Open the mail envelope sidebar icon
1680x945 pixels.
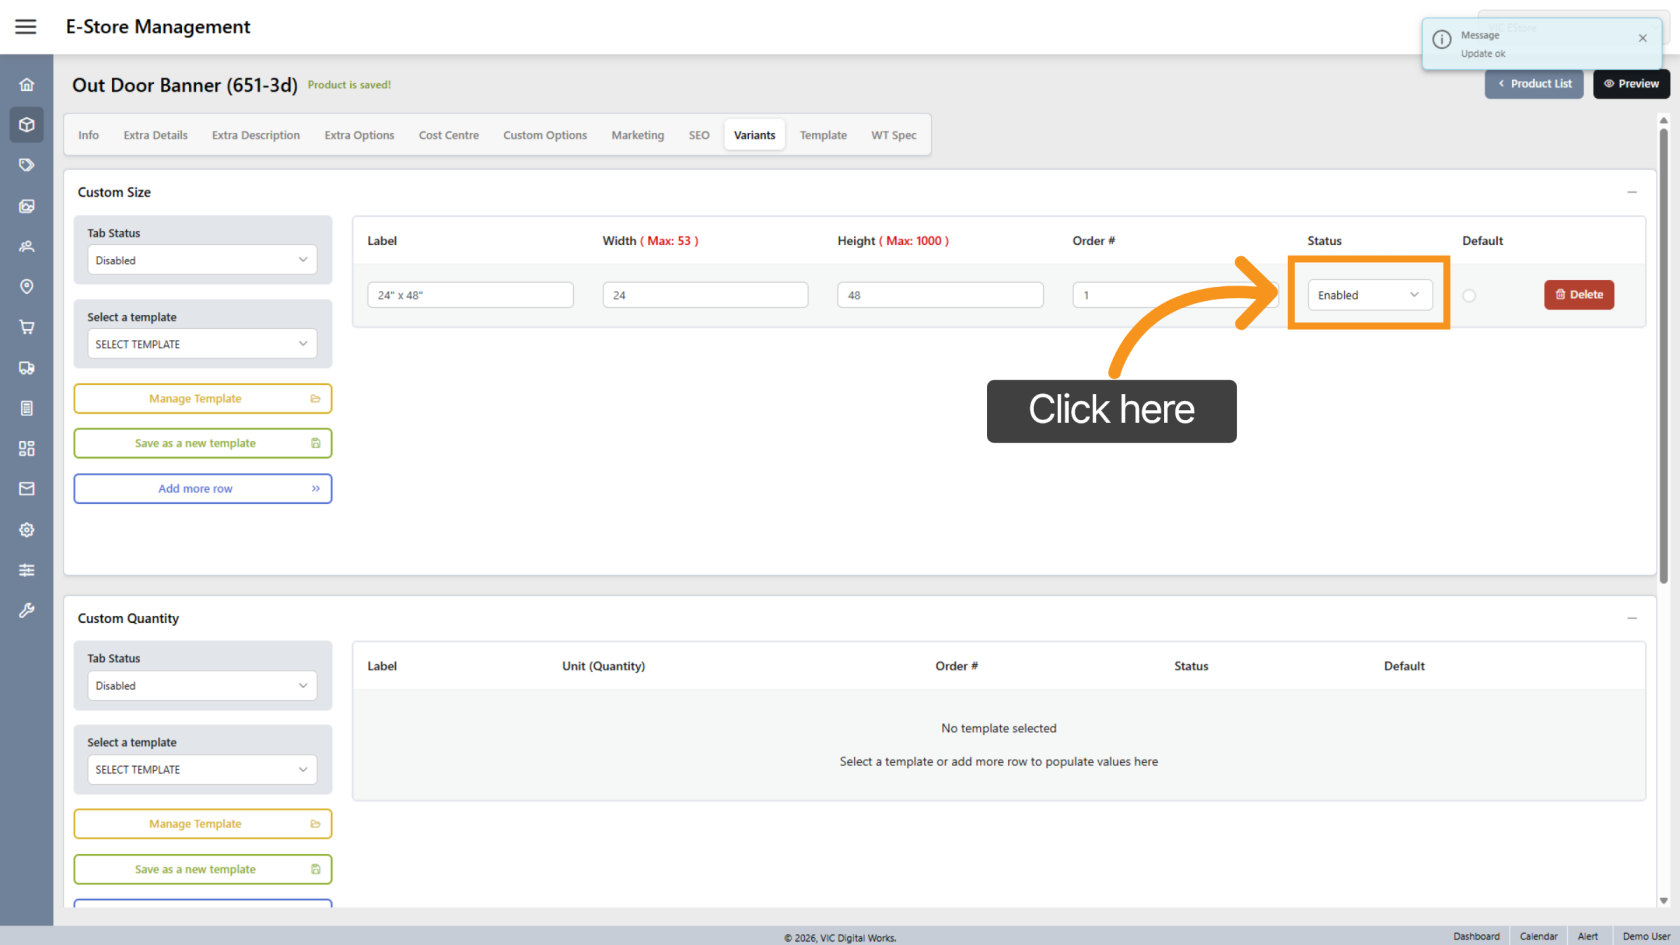27,489
